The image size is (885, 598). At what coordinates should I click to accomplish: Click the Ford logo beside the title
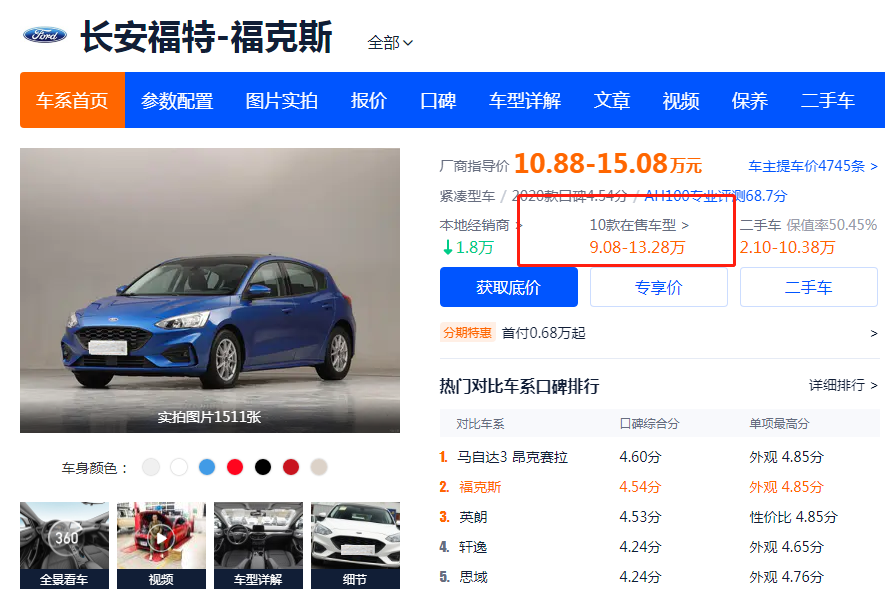[x=45, y=35]
